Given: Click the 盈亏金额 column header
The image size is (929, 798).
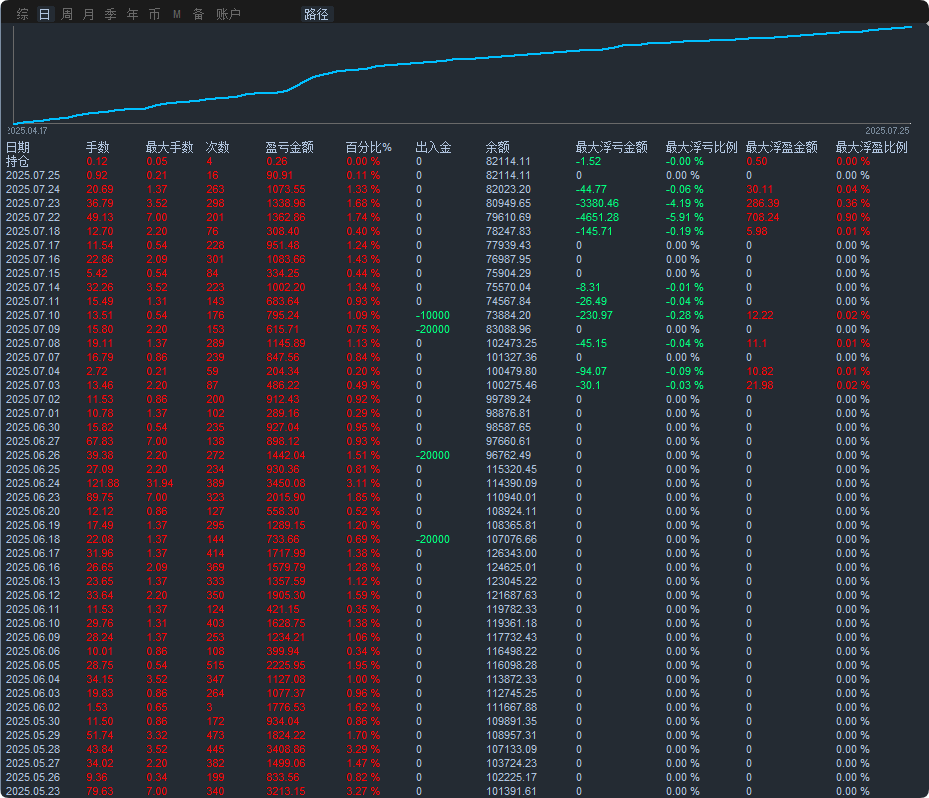Looking at the screenshot, I should (289, 147).
